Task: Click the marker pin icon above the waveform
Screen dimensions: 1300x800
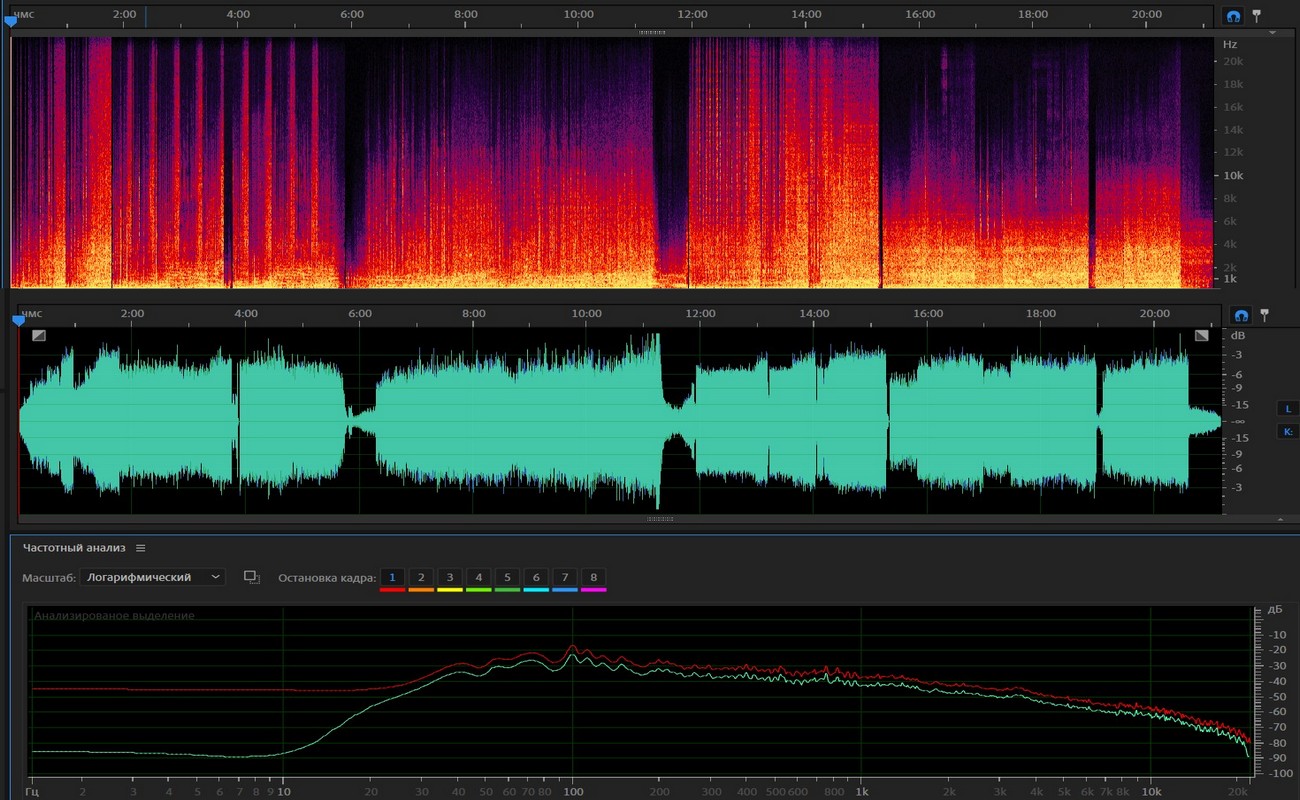Action: [x=1264, y=314]
